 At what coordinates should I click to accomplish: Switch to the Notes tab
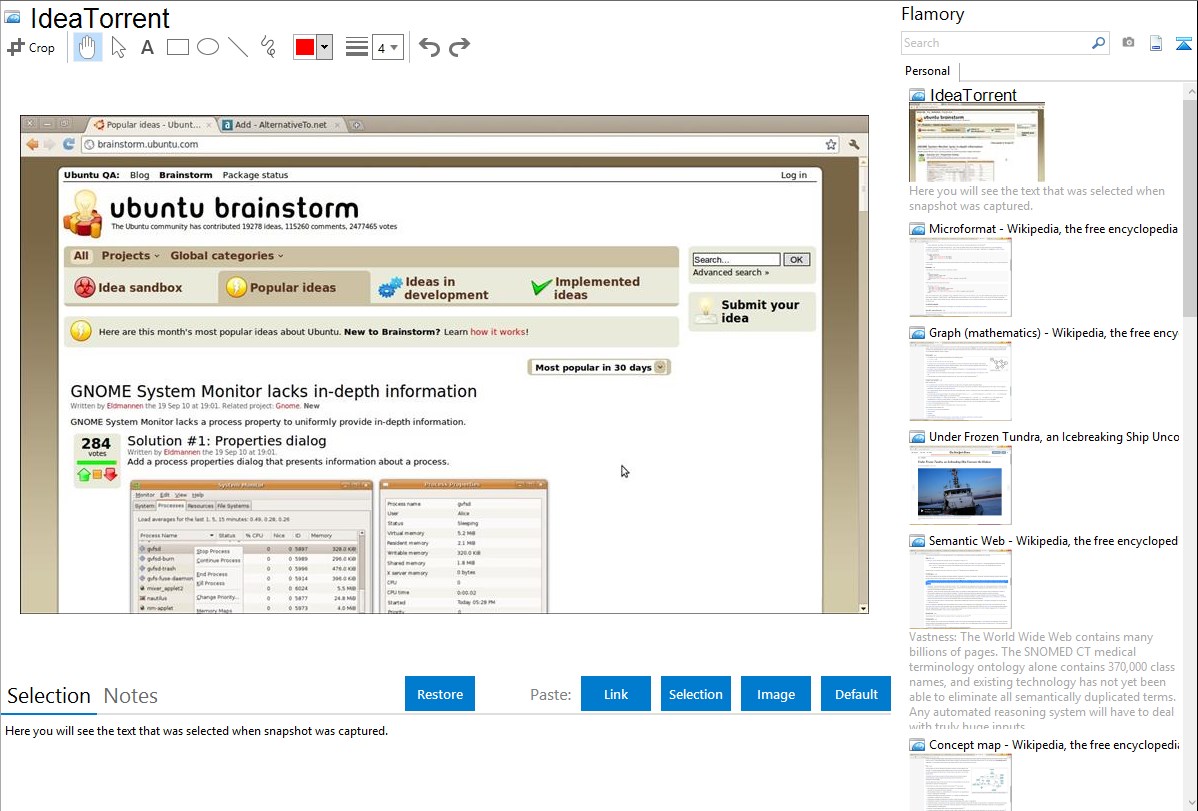pyautogui.click(x=131, y=696)
